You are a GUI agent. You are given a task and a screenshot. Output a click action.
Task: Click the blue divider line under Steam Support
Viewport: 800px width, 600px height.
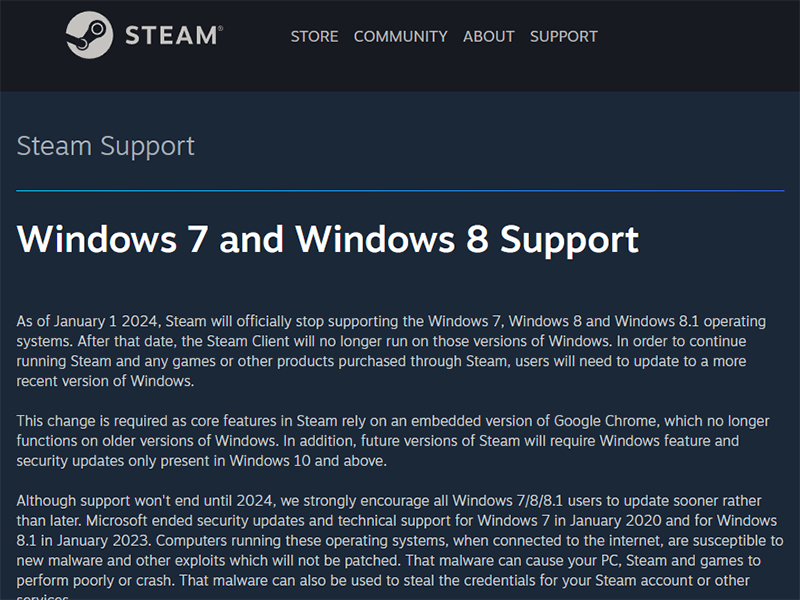click(400, 190)
